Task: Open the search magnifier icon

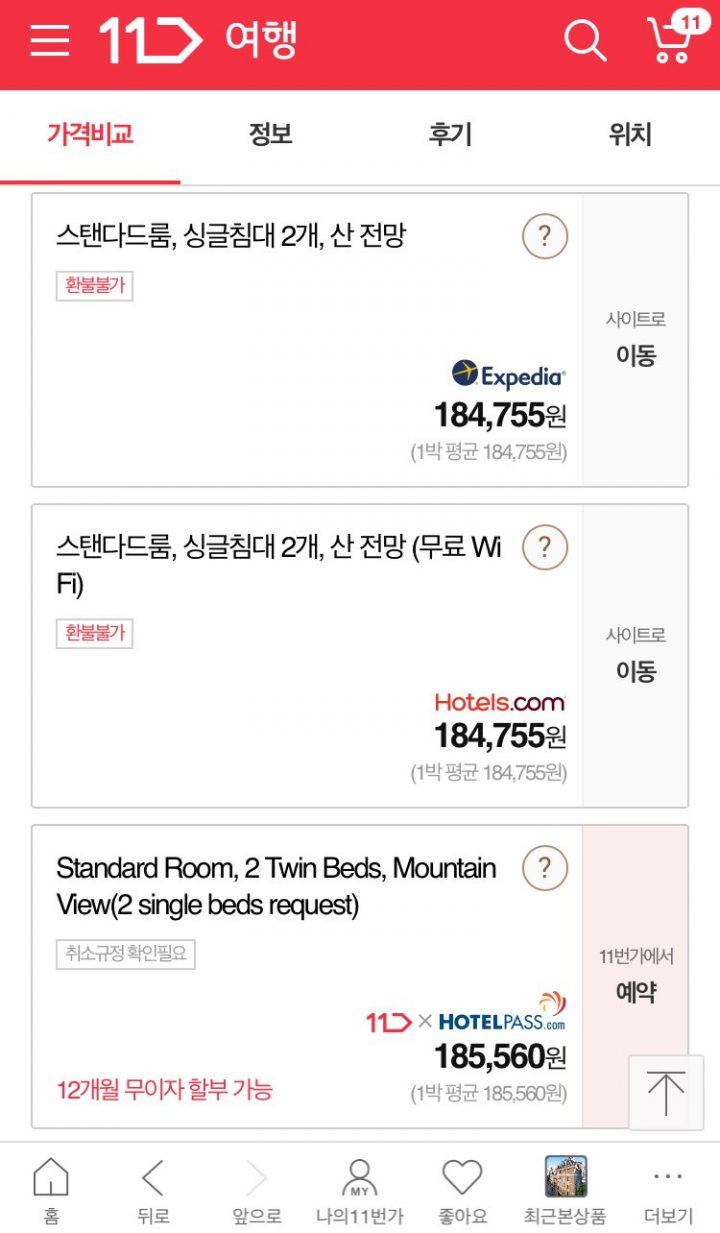Action: 584,41
